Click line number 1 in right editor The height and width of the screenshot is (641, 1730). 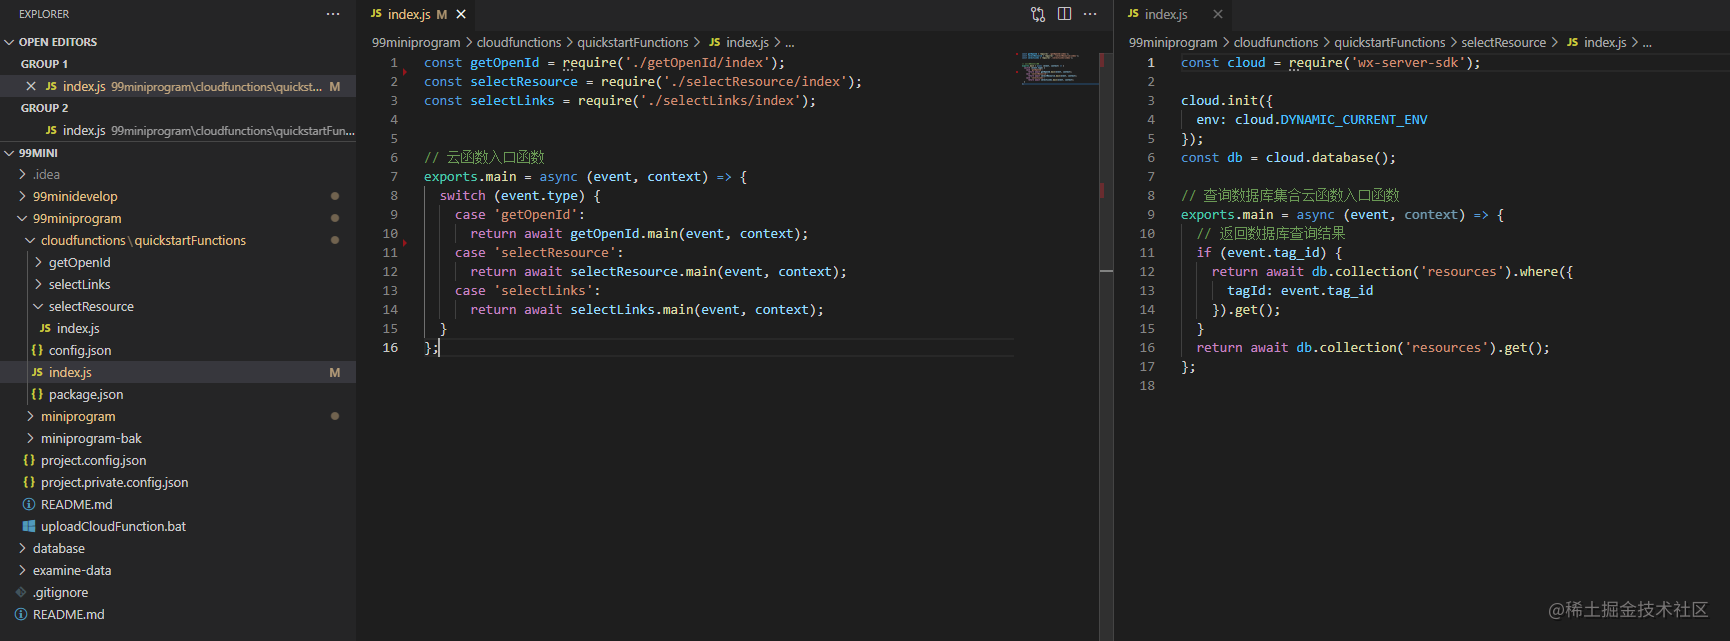pos(1151,63)
